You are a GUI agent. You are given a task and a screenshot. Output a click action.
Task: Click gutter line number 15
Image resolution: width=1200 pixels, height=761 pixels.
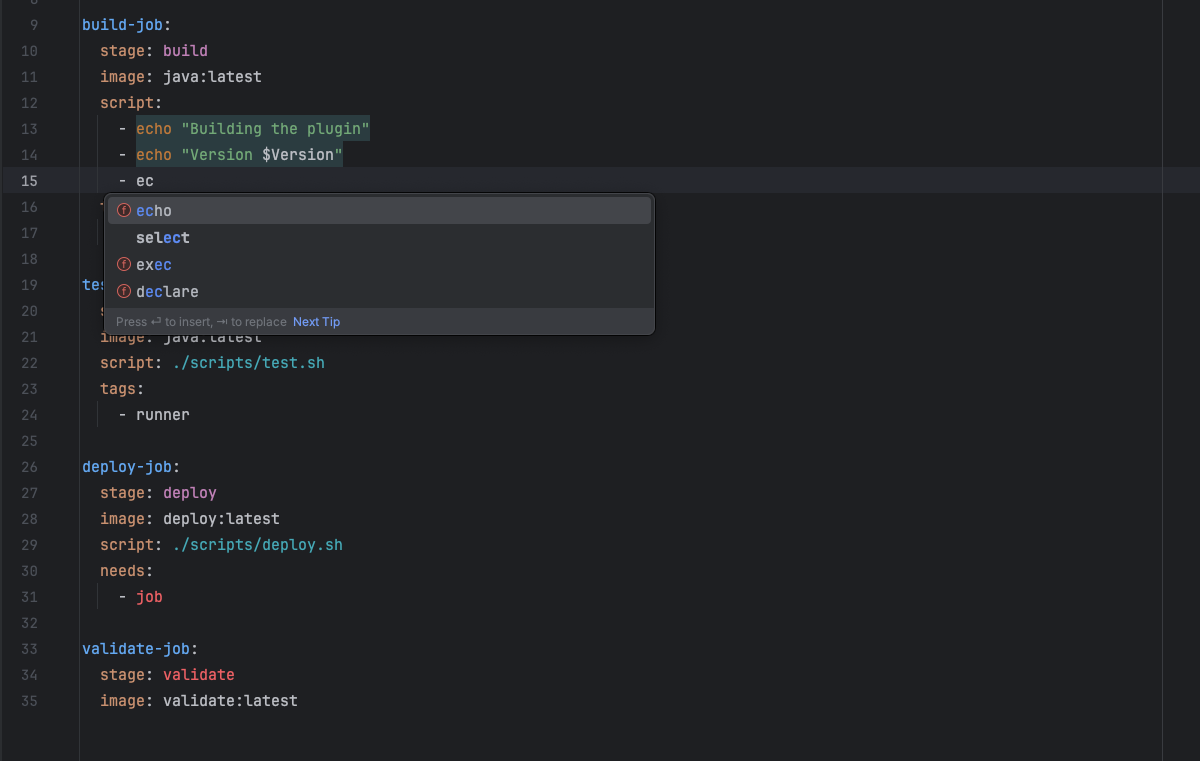pos(29,181)
